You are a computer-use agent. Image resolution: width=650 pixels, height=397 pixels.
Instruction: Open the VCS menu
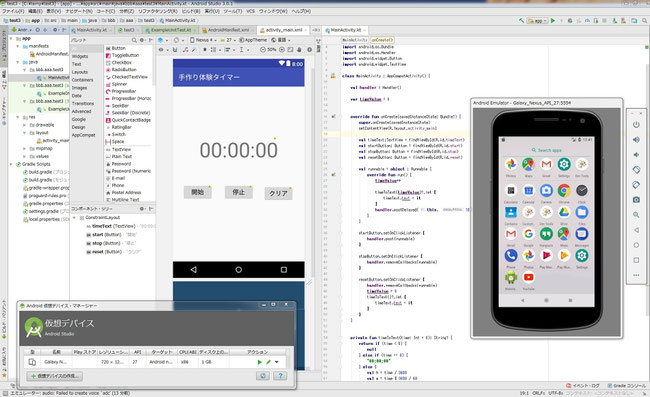point(250,11)
